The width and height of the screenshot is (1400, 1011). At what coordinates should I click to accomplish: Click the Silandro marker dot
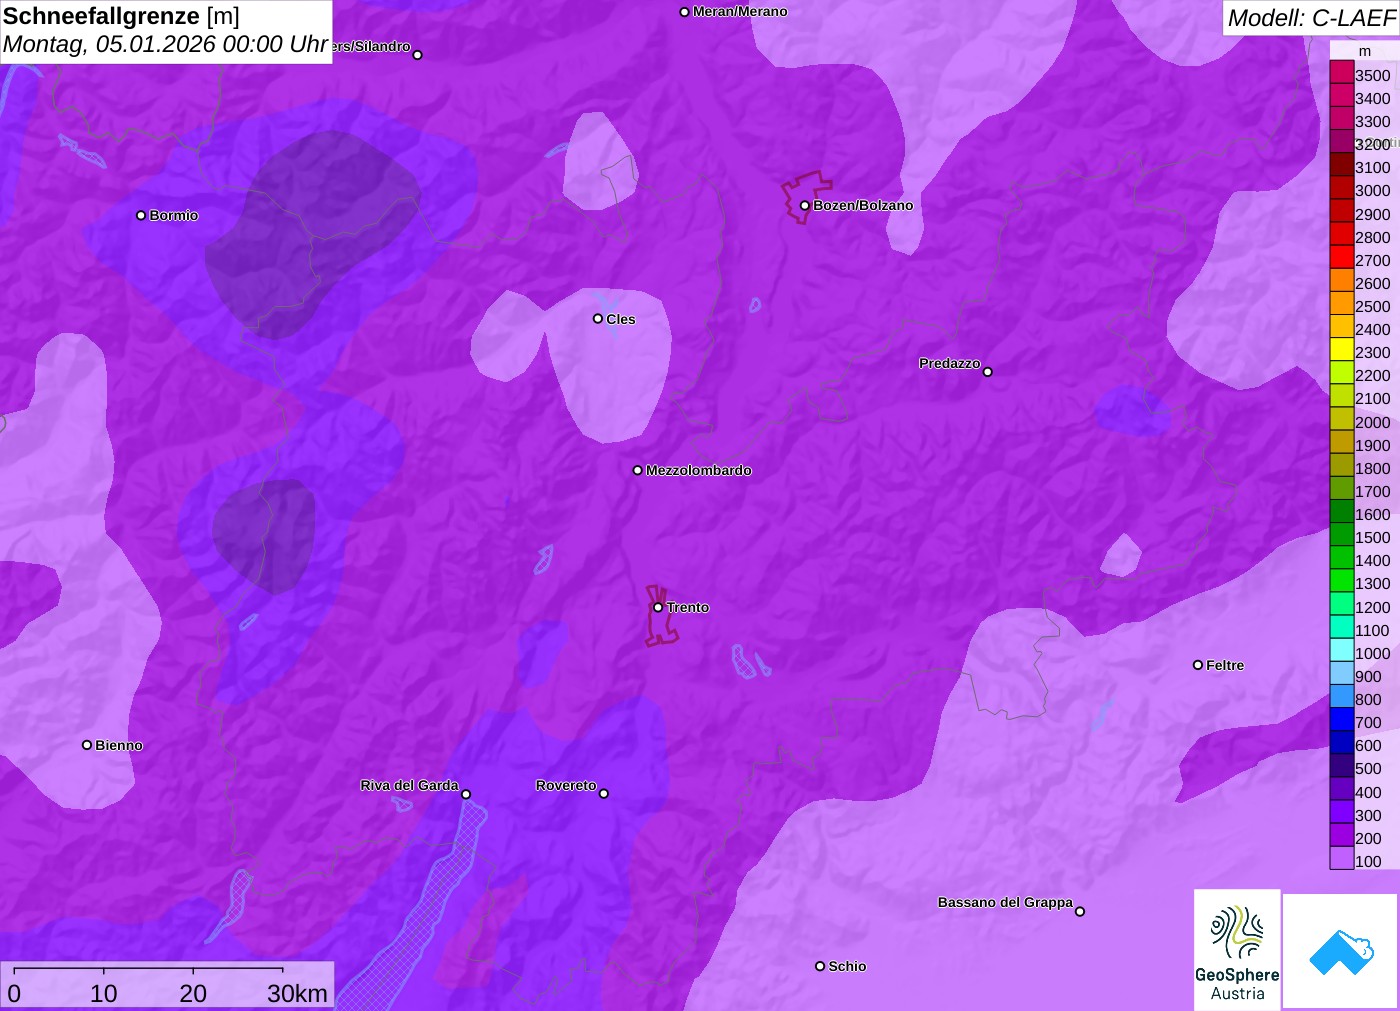pos(418,55)
